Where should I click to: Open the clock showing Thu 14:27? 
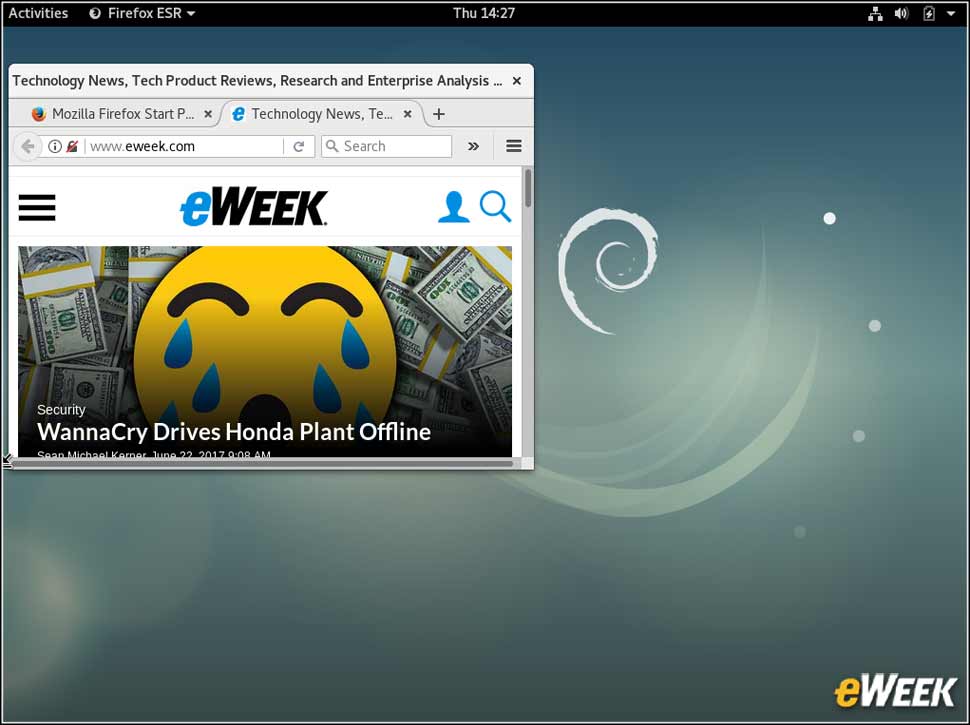pyautogui.click(x=484, y=13)
